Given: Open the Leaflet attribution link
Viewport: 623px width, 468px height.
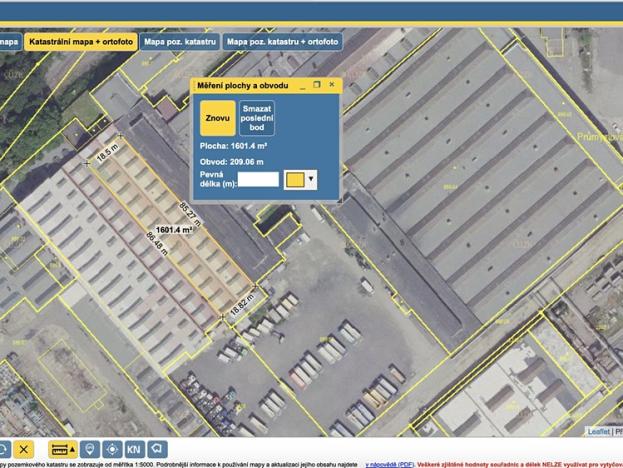Looking at the screenshot, I should pos(598,431).
